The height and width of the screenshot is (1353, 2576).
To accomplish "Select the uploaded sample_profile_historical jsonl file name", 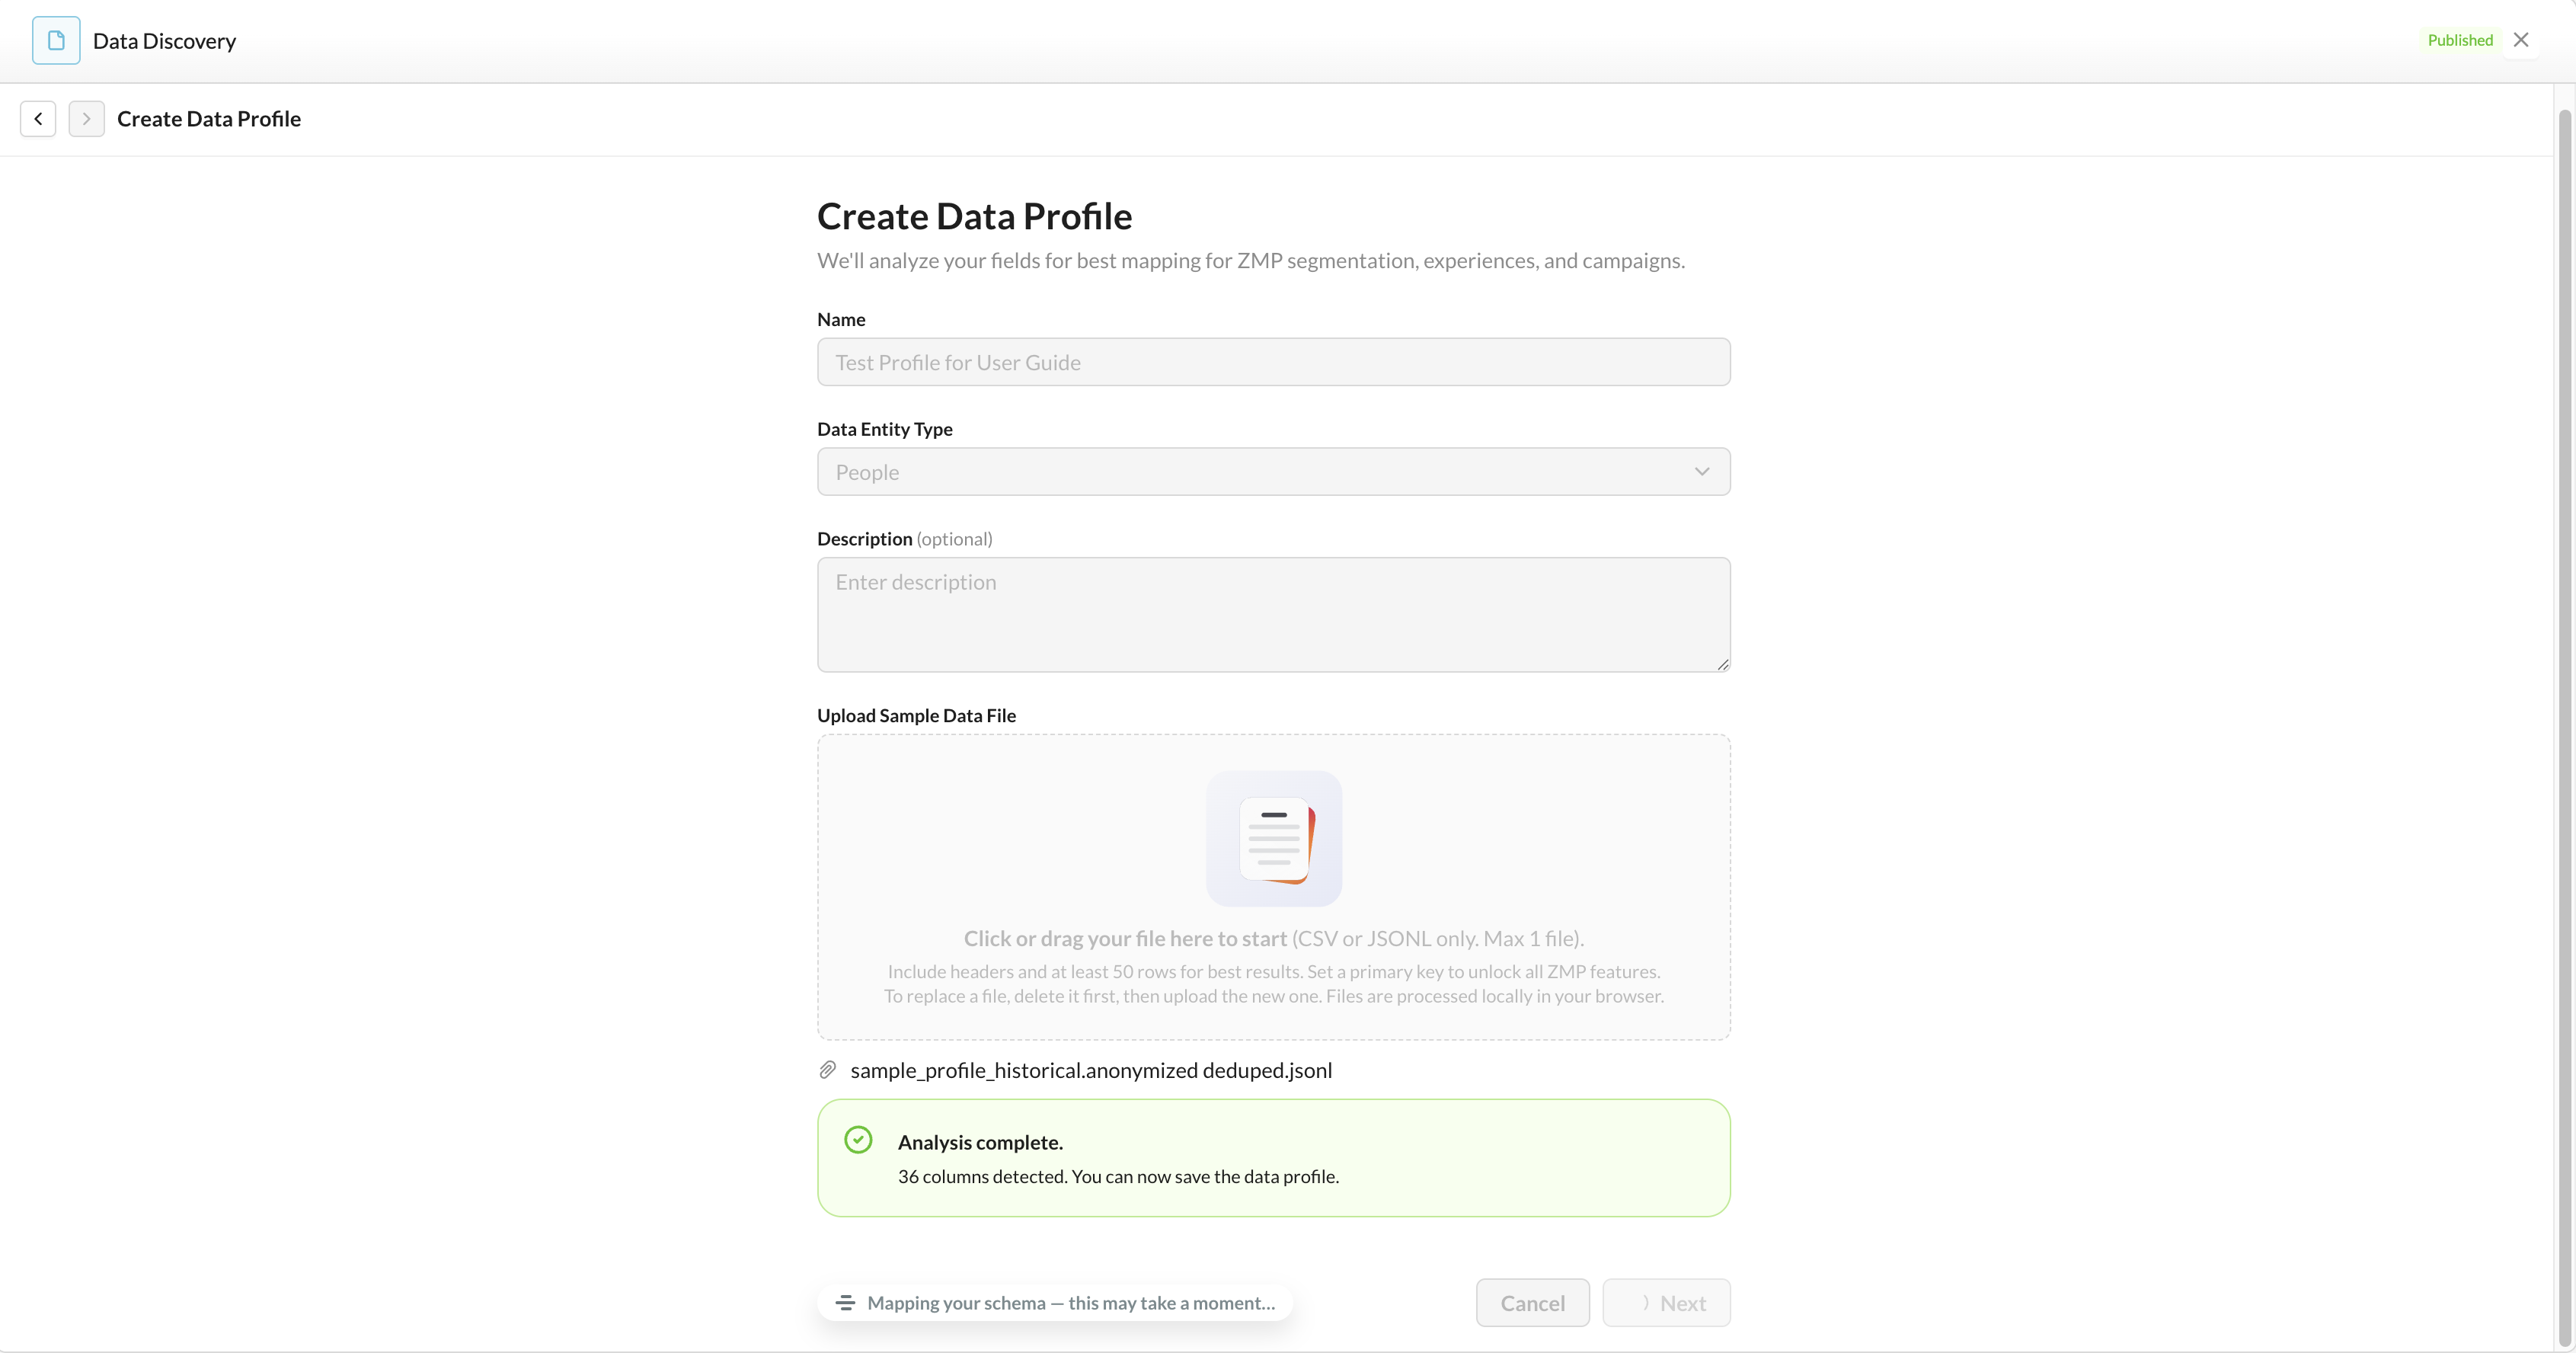I will 1091,1070.
